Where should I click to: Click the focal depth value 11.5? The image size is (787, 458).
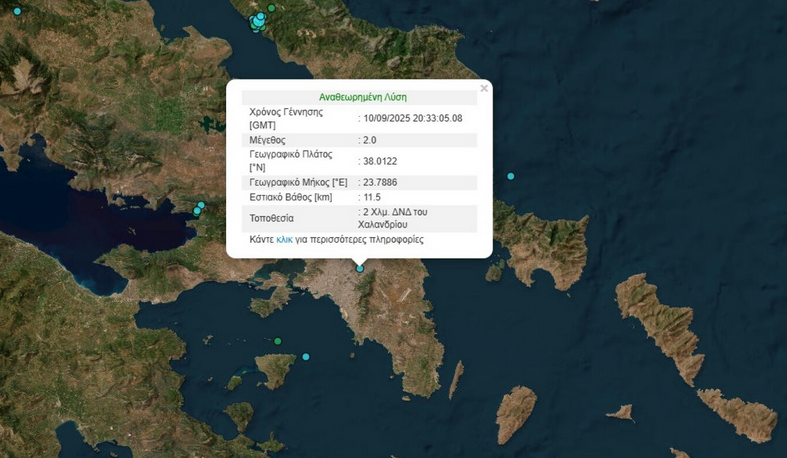point(370,198)
